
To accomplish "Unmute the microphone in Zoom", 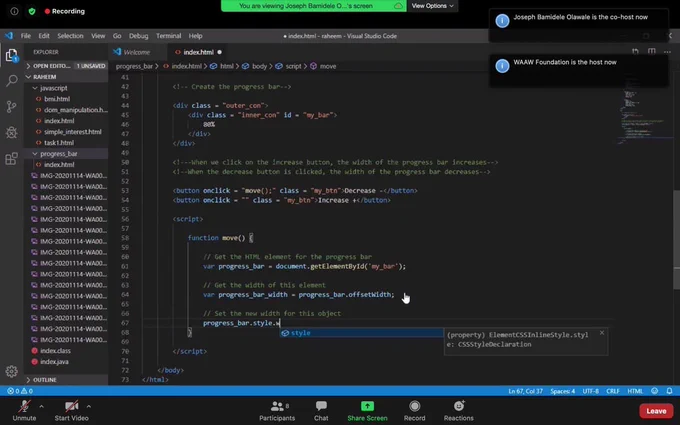I will 24,411.
